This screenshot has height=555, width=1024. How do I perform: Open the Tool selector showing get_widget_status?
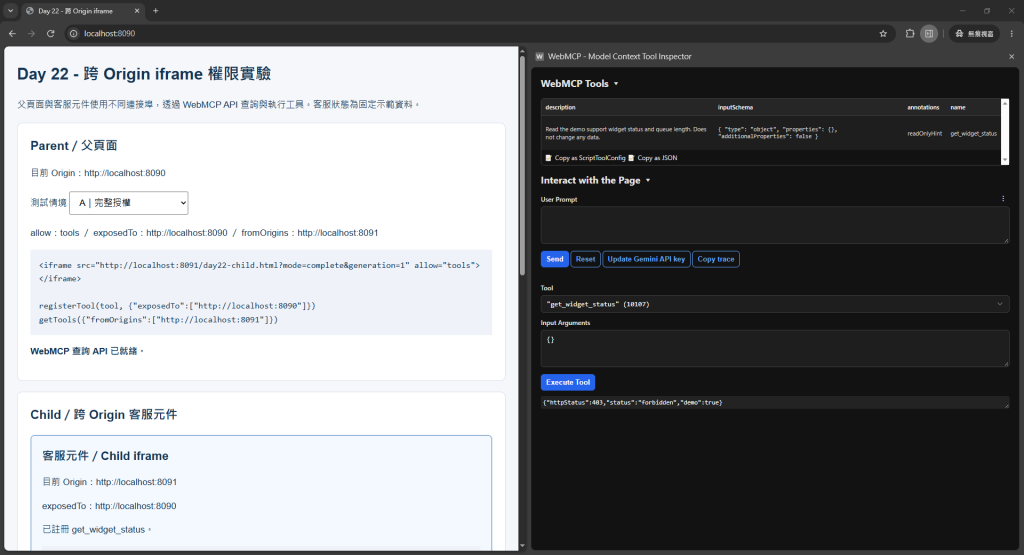coord(775,304)
